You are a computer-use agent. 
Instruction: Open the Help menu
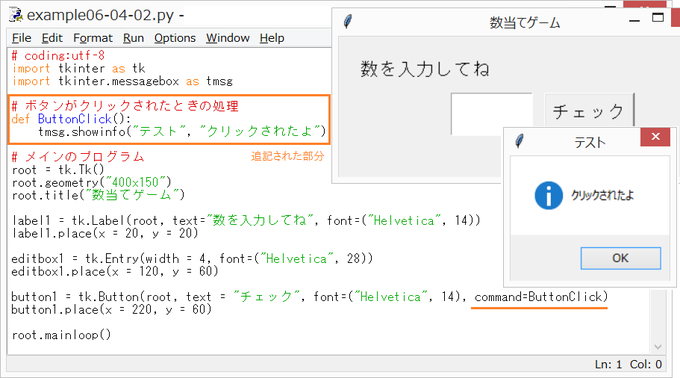coord(272,38)
